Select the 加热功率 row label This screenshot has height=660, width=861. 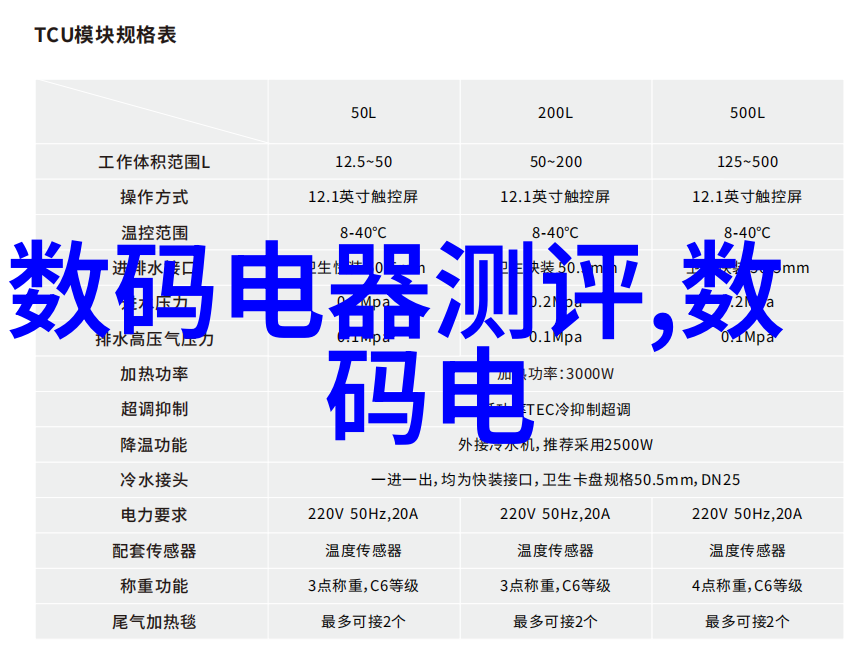[x=154, y=374]
